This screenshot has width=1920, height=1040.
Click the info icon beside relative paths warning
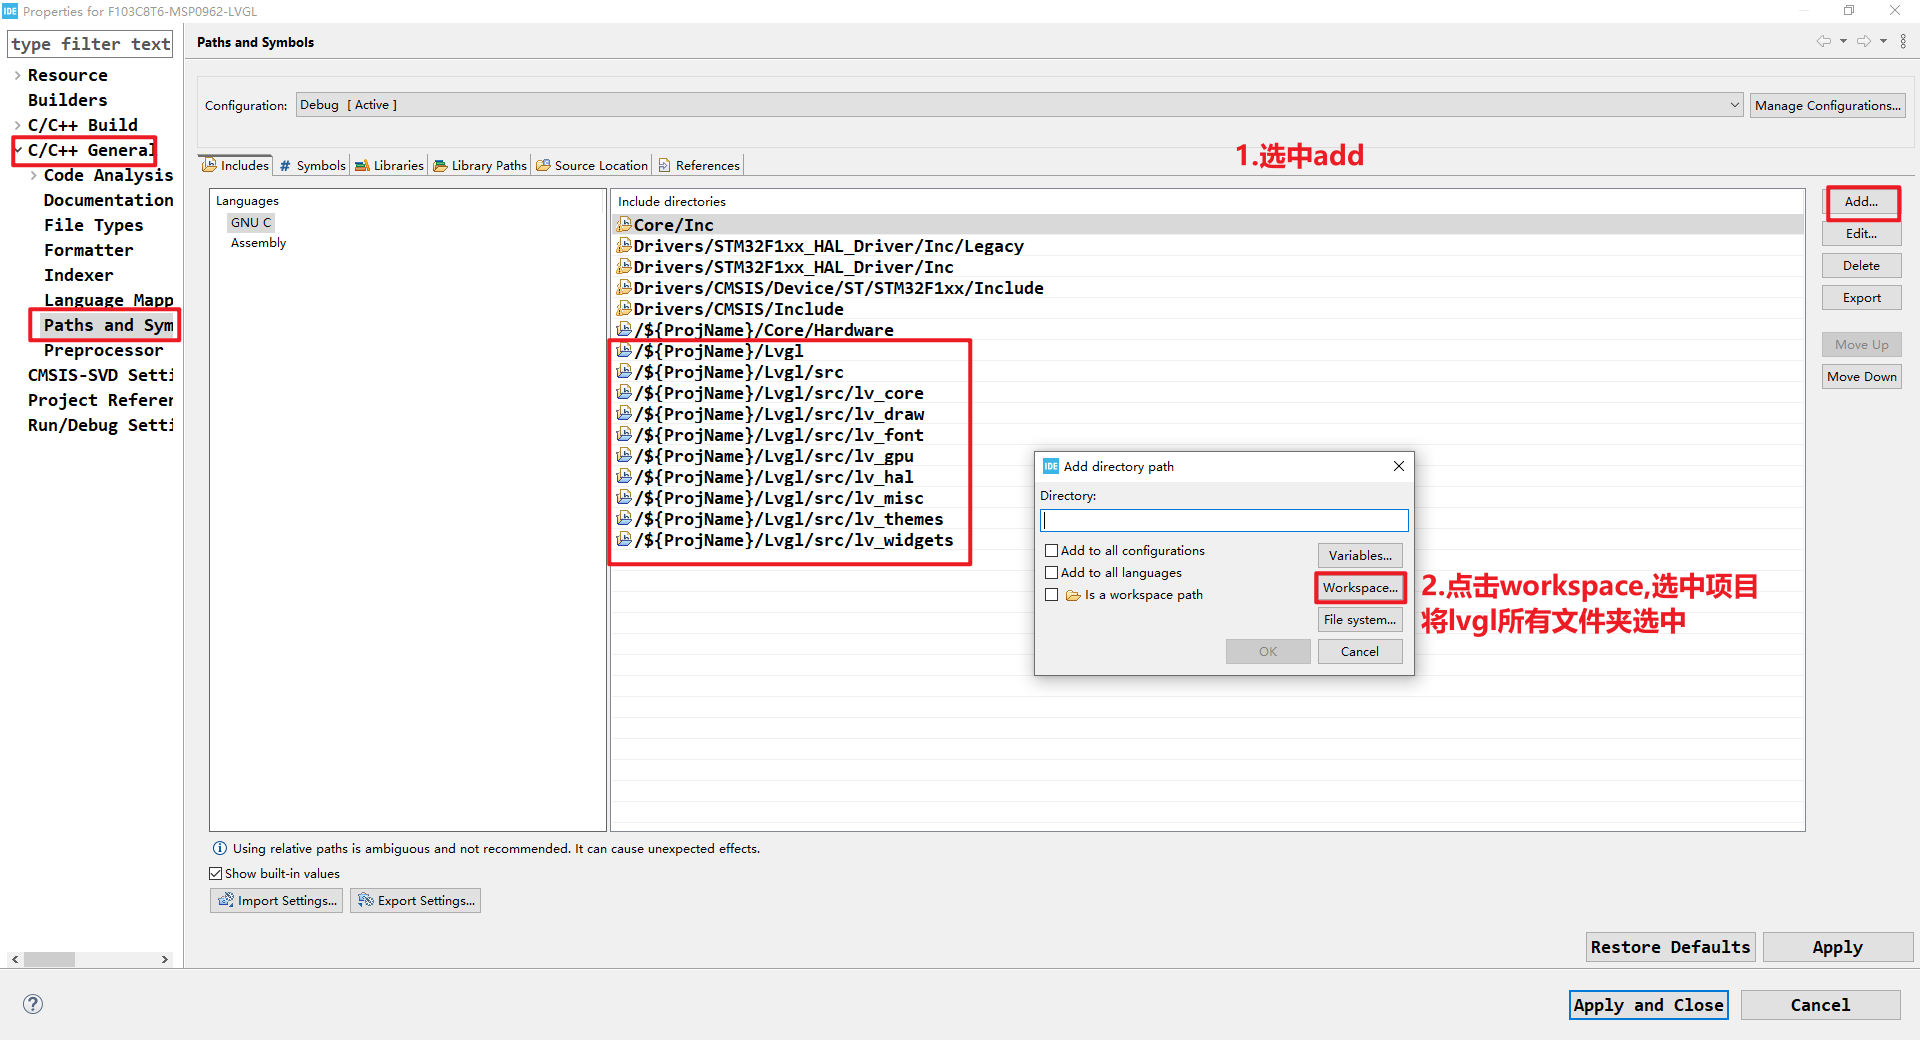pyautogui.click(x=220, y=848)
